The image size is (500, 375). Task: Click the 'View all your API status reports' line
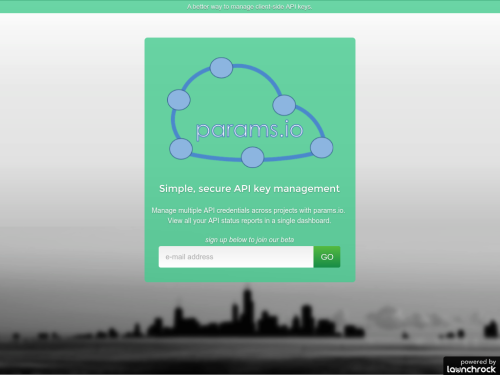(249, 221)
